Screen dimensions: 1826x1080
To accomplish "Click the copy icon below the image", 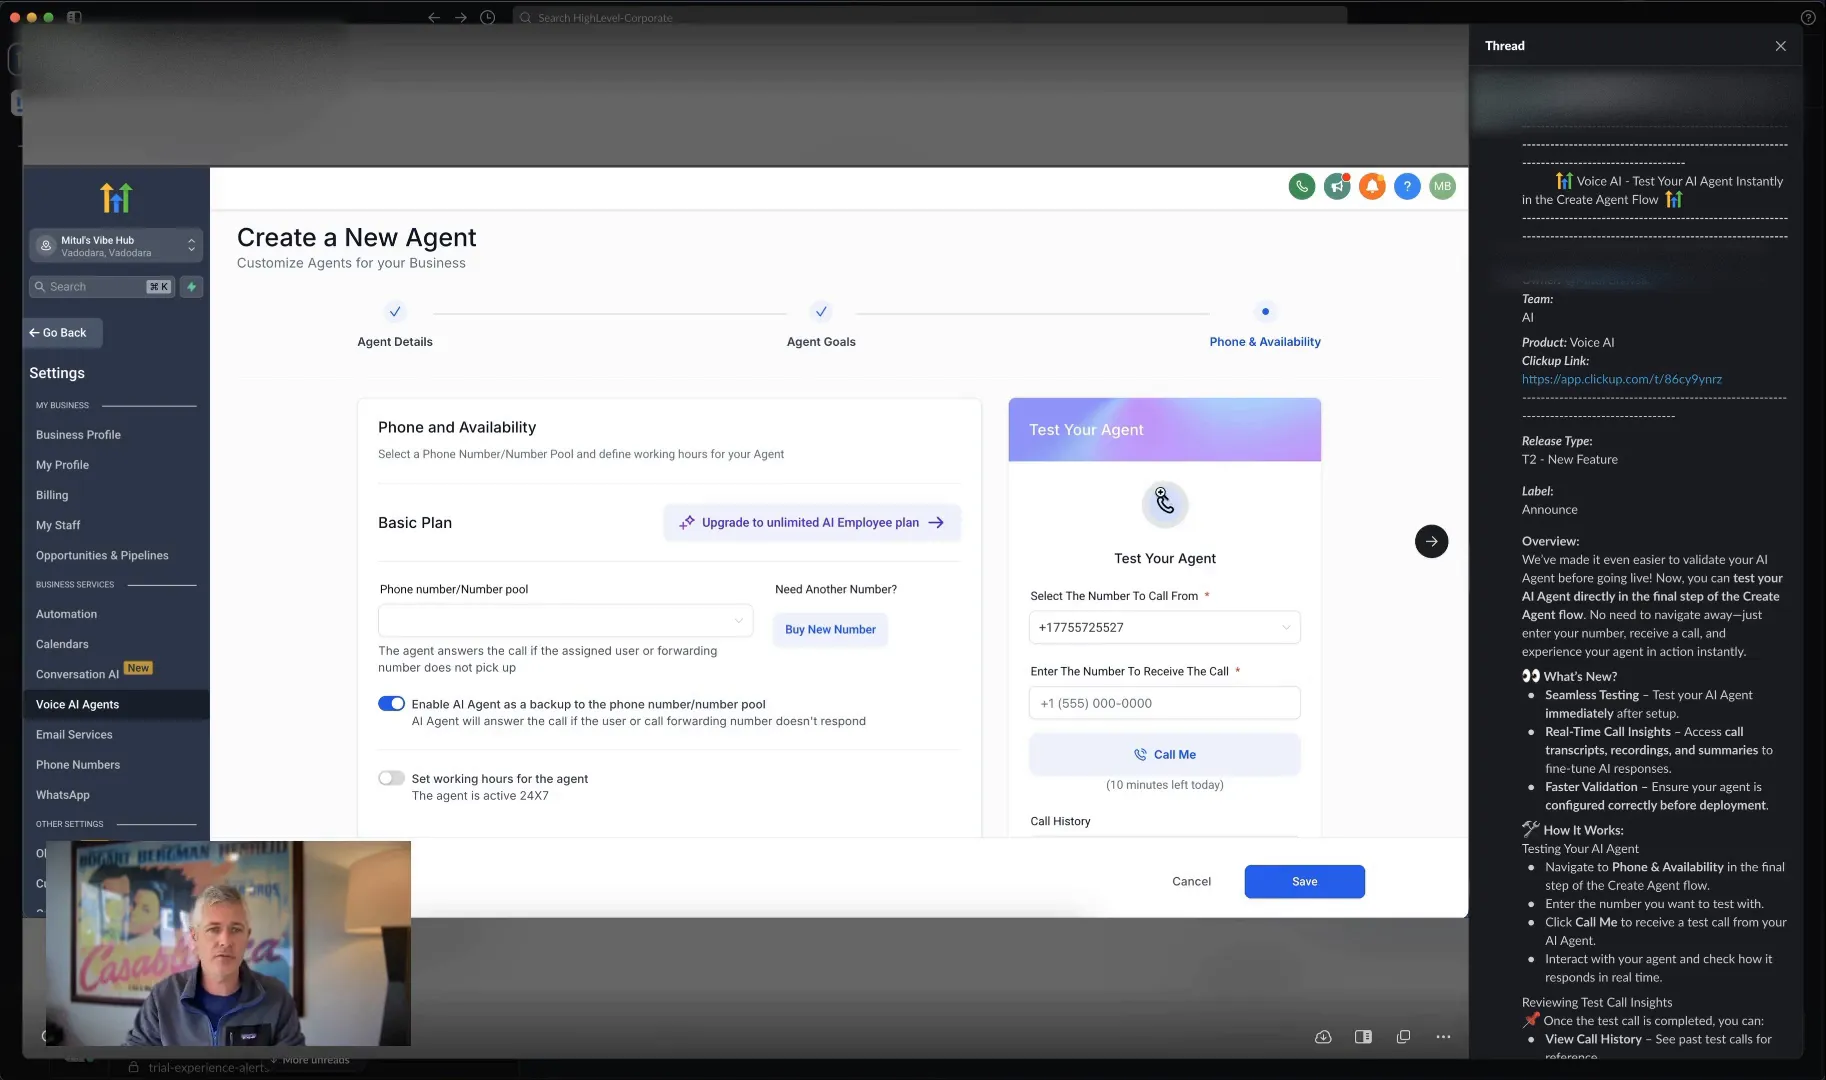I will point(1403,1037).
